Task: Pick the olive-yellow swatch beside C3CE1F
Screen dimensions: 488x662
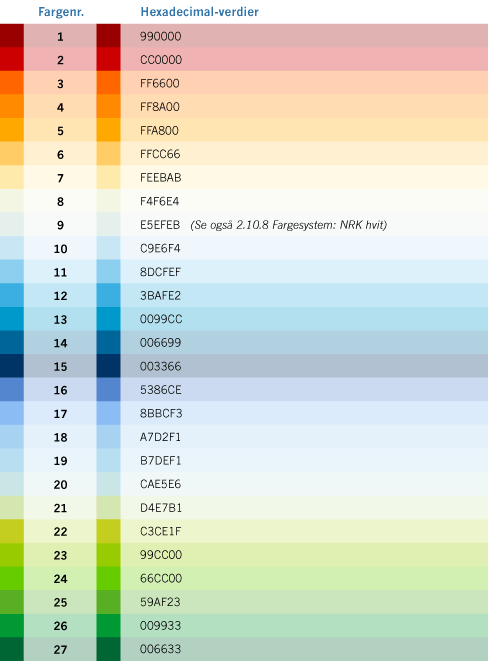Action: pyautogui.click(x=108, y=531)
